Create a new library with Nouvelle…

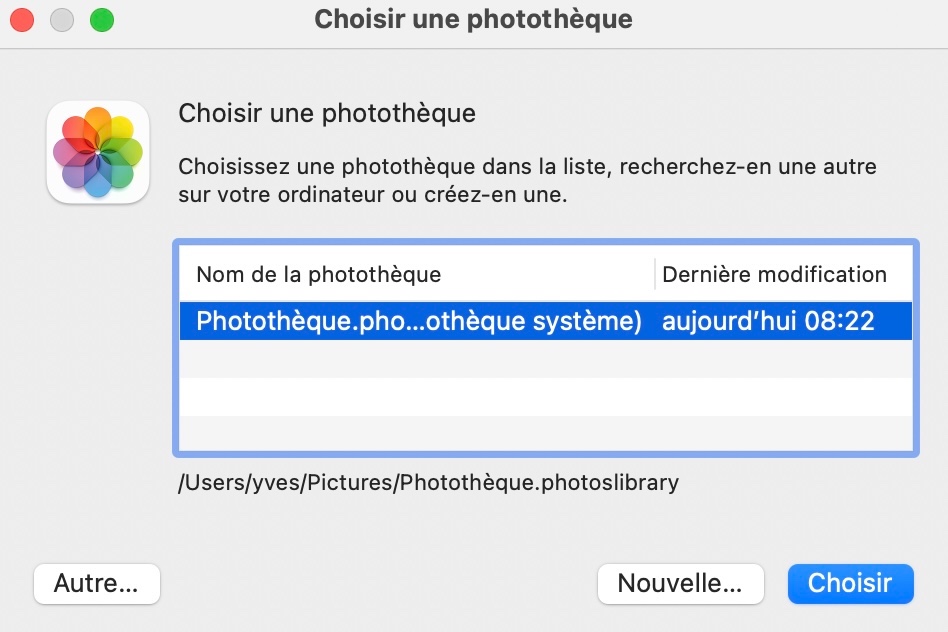click(x=680, y=583)
